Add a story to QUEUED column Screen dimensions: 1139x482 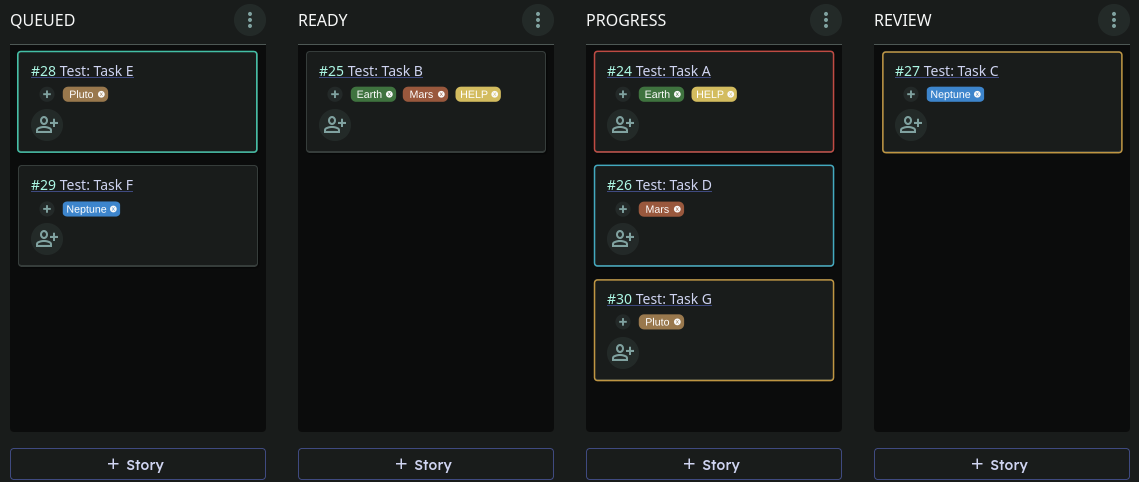[x=138, y=464]
